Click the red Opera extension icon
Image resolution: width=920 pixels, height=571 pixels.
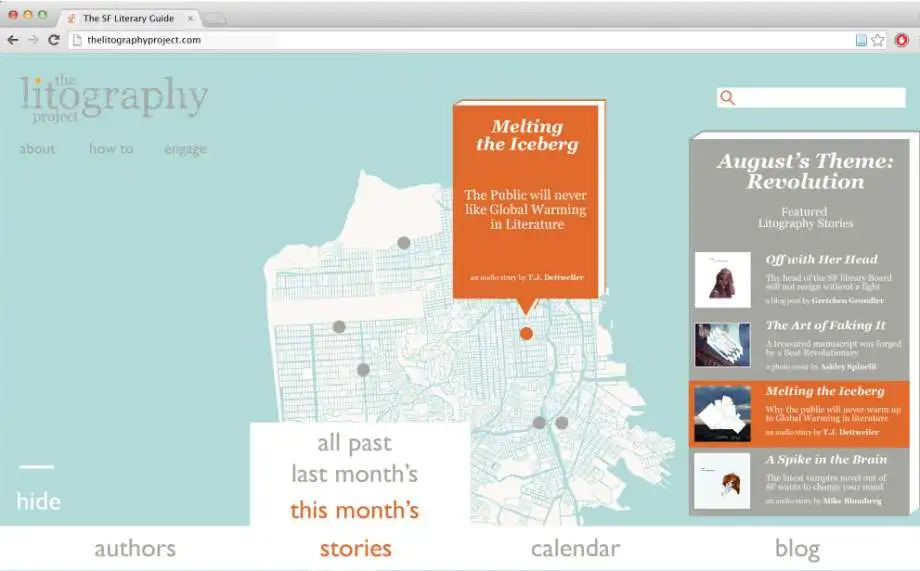(901, 40)
